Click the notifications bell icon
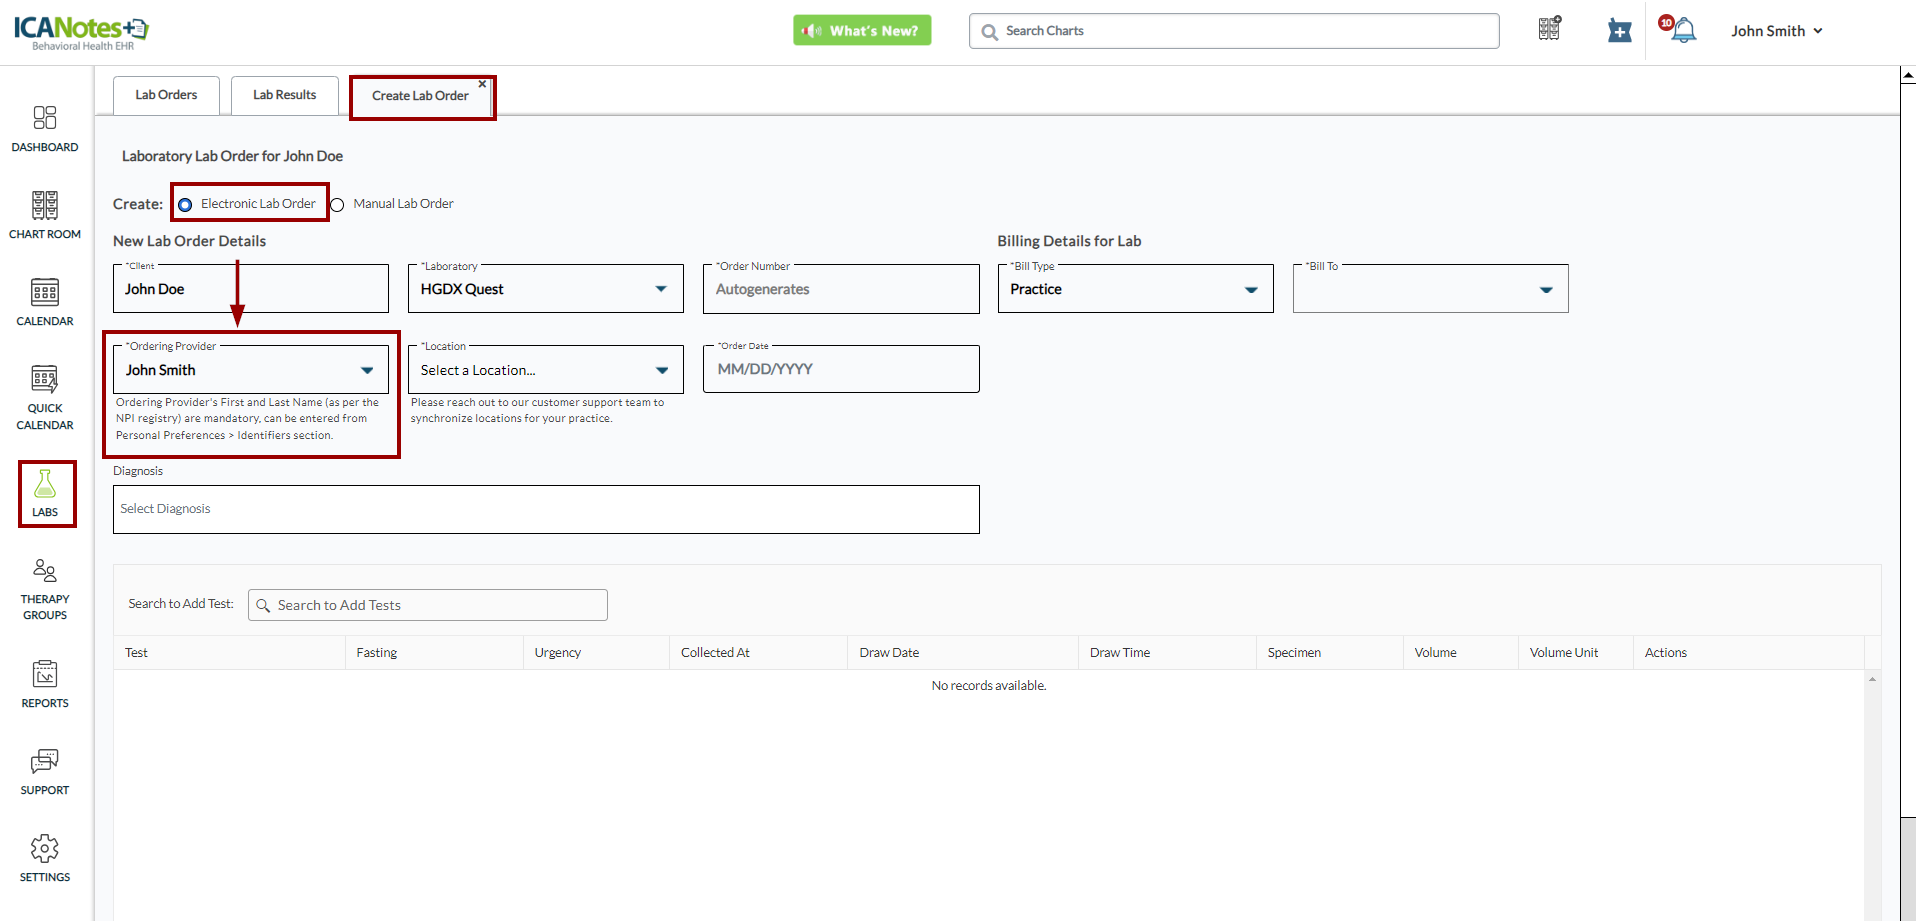1916x921 pixels. (x=1684, y=31)
